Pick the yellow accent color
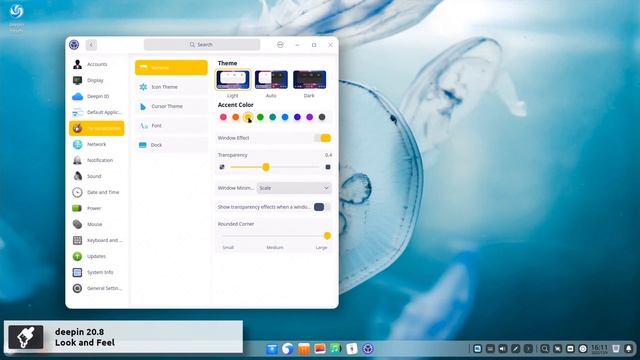The image size is (640, 360). click(x=248, y=117)
